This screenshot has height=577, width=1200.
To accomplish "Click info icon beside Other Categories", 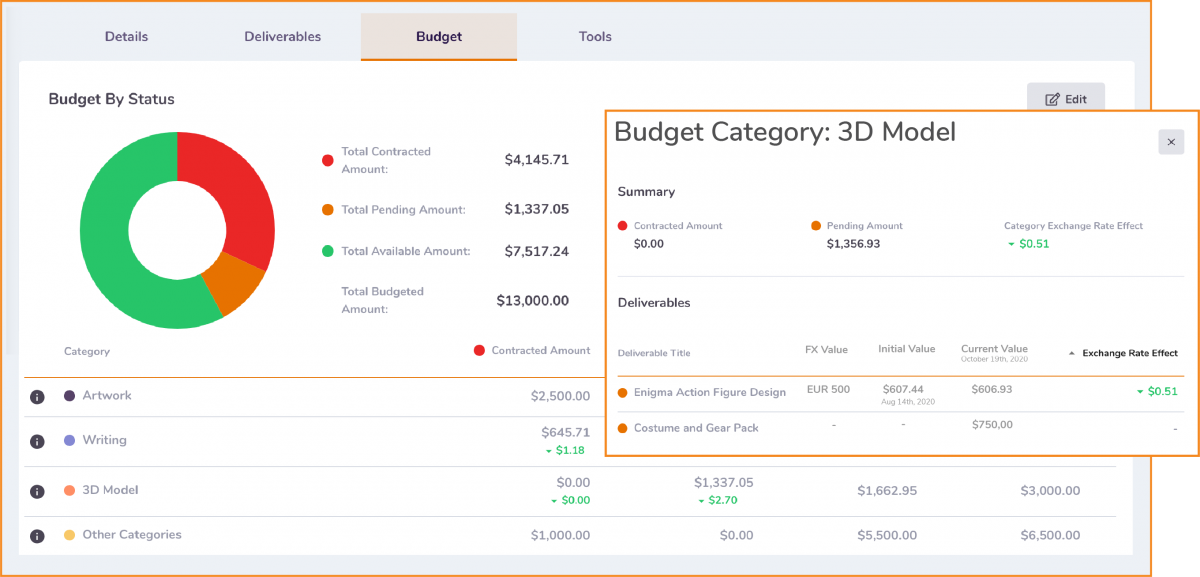I will tap(37, 536).
